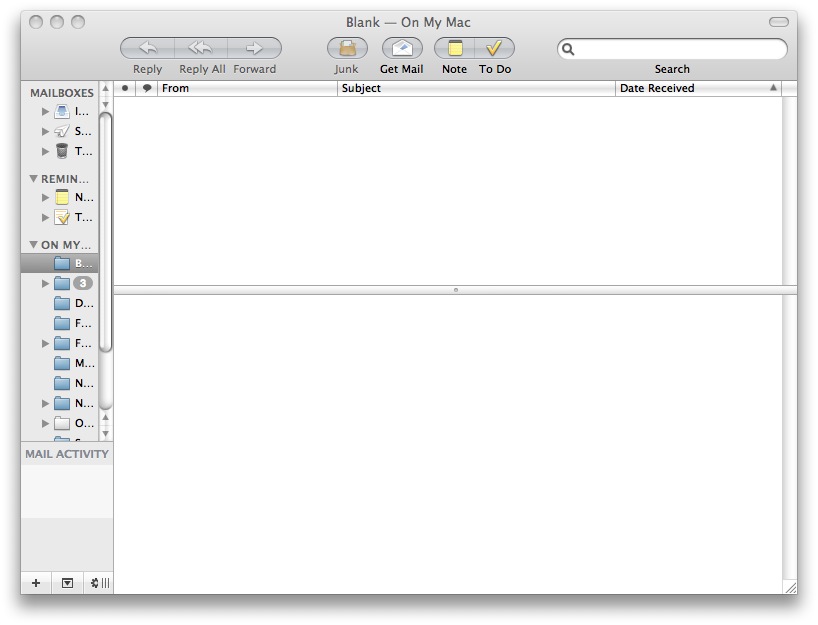This screenshot has height=625, width=818.
Task: Mark message as Junk via toolbar icon
Action: [347, 48]
